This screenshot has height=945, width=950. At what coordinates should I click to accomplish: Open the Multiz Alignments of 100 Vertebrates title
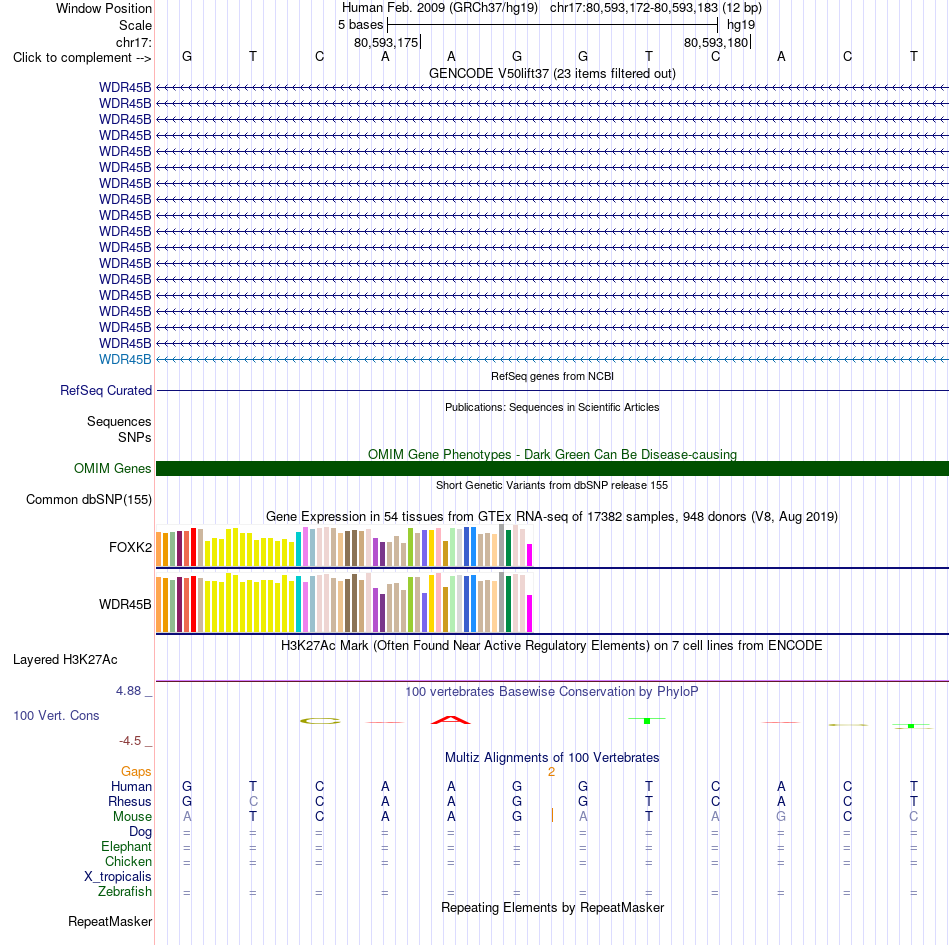(552, 758)
